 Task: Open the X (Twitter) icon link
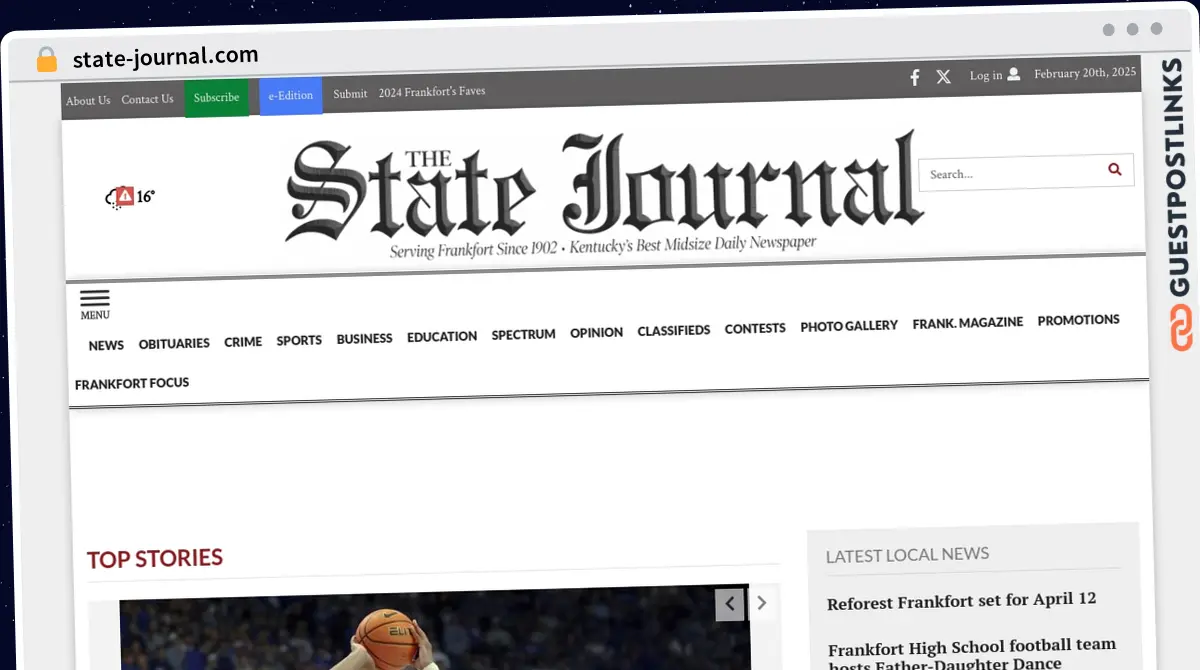(943, 77)
